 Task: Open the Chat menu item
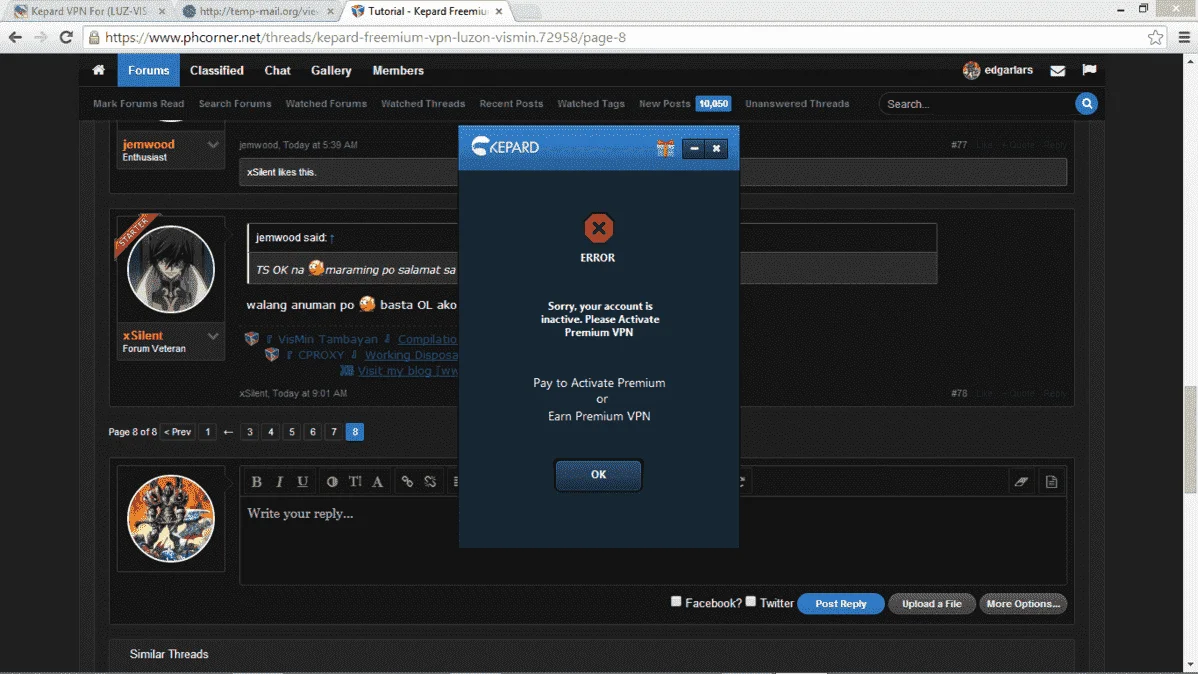click(277, 70)
